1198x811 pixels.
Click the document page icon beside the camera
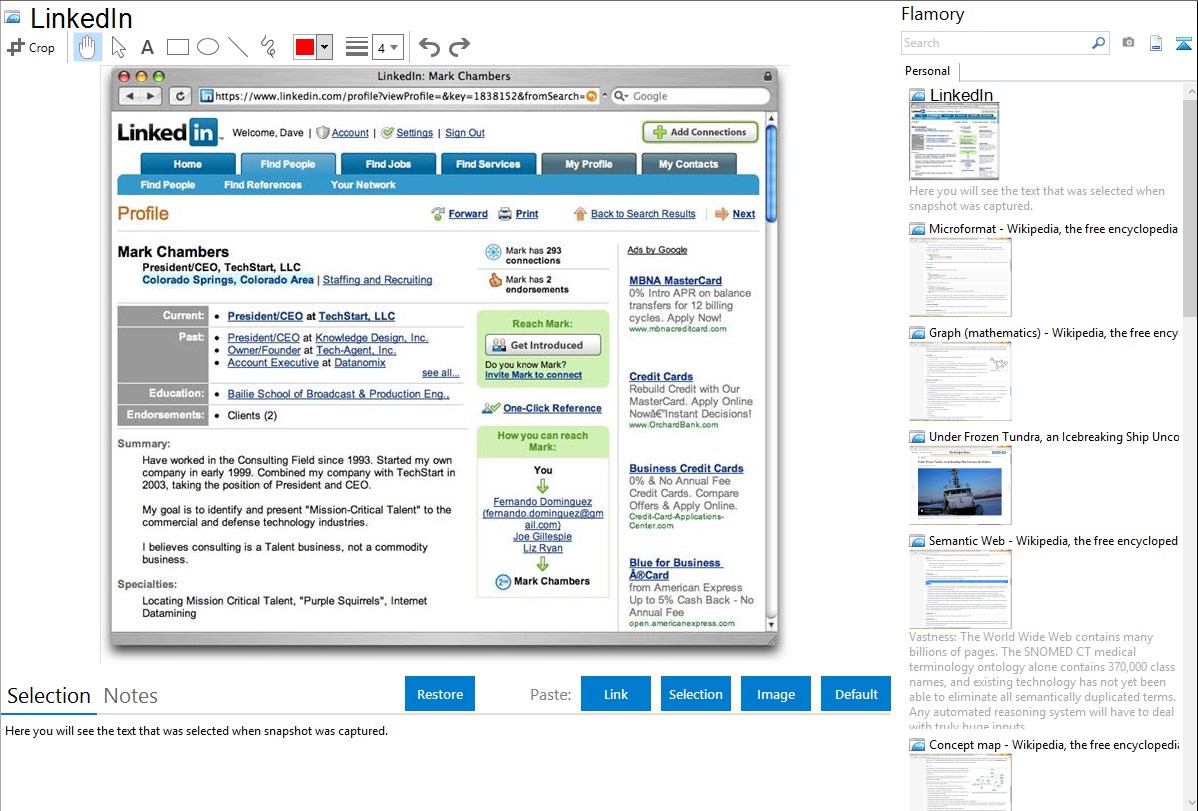point(1156,43)
